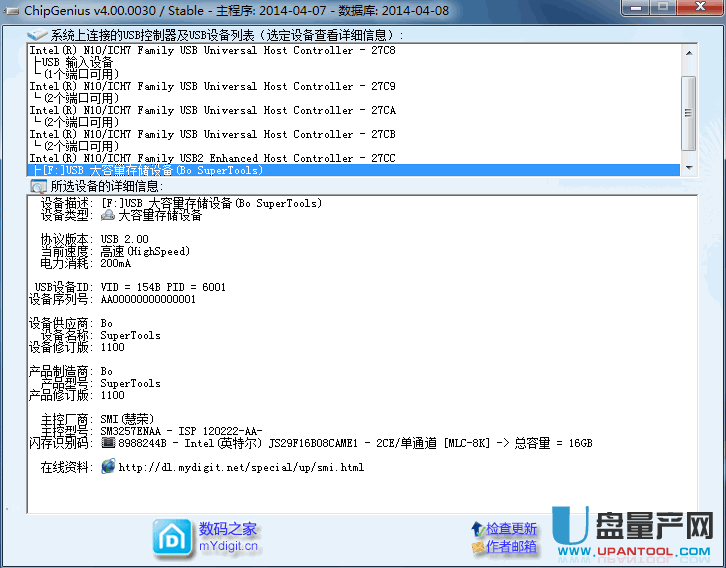Click the up-arrow icon next to 检查更新

[478, 529]
